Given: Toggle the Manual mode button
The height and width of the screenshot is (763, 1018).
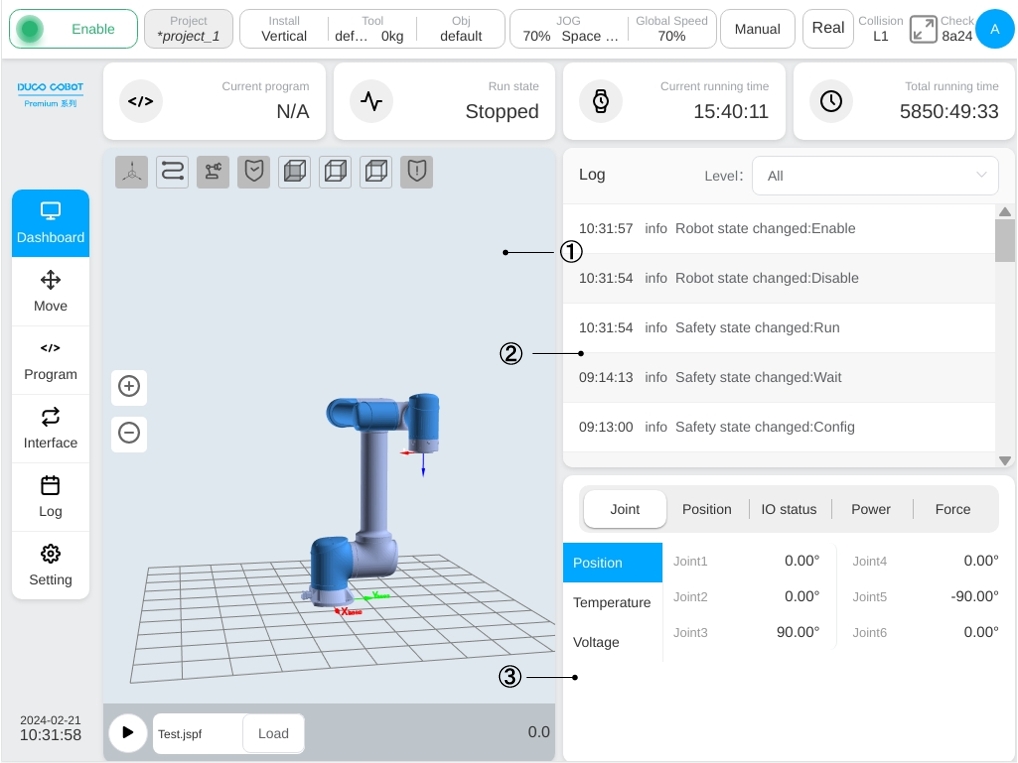Looking at the screenshot, I should coord(757,29).
